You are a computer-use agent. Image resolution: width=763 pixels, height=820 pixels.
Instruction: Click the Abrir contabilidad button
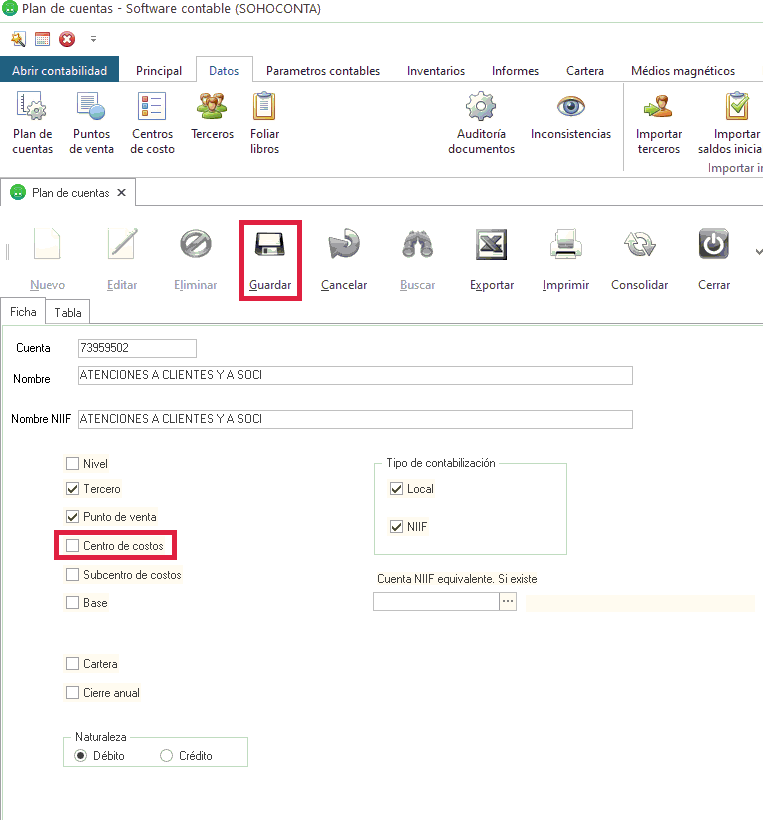point(60,71)
